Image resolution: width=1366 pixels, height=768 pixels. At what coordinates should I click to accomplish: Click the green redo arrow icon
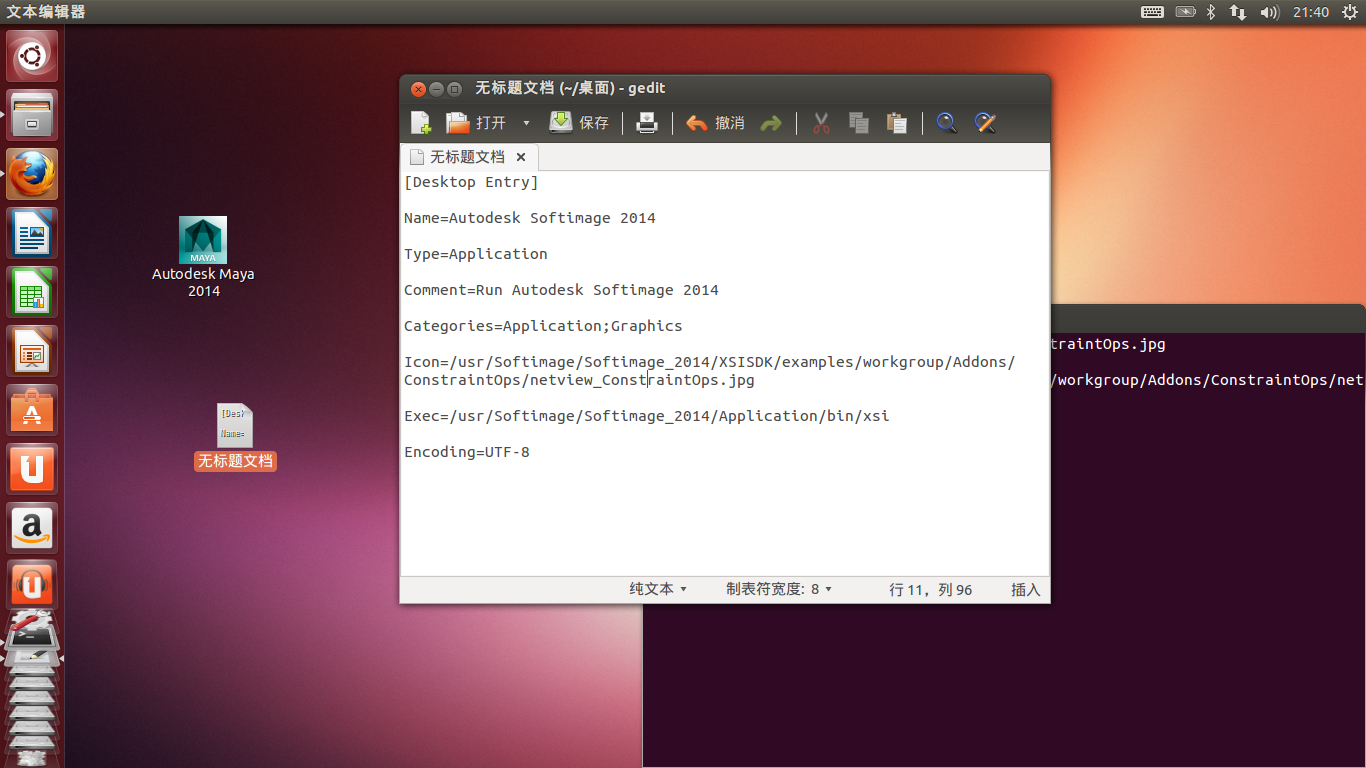pyautogui.click(x=771, y=123)
